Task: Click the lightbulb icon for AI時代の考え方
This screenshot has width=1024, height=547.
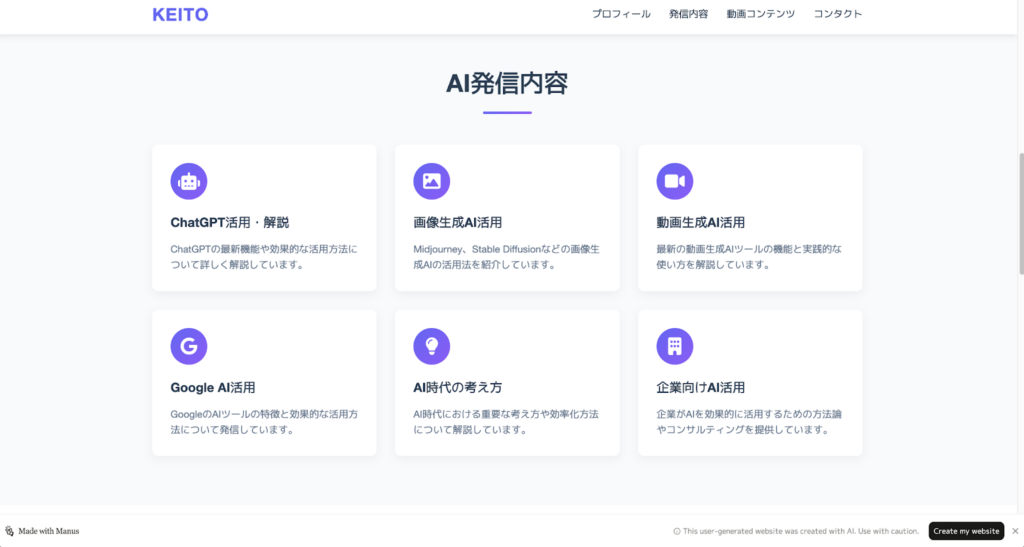Action: (431, 346)
